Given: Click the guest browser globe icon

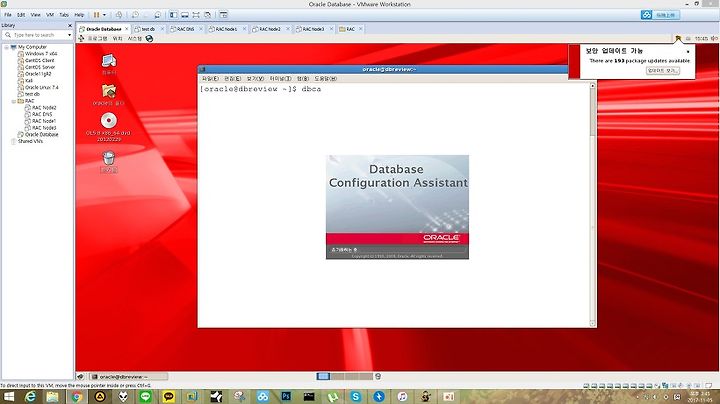Looking at the screenshot, I should tap(149, 39).
